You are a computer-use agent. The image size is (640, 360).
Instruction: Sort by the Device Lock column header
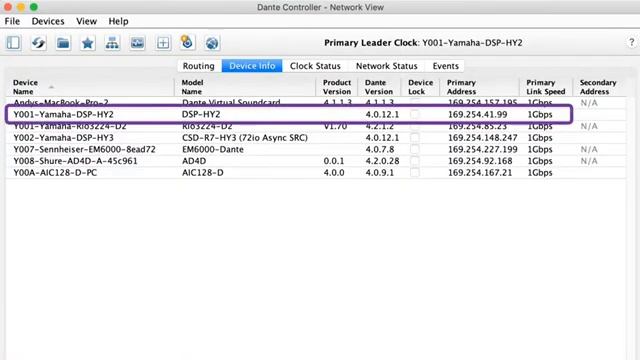pyautogui.click(x=420, y=87)
